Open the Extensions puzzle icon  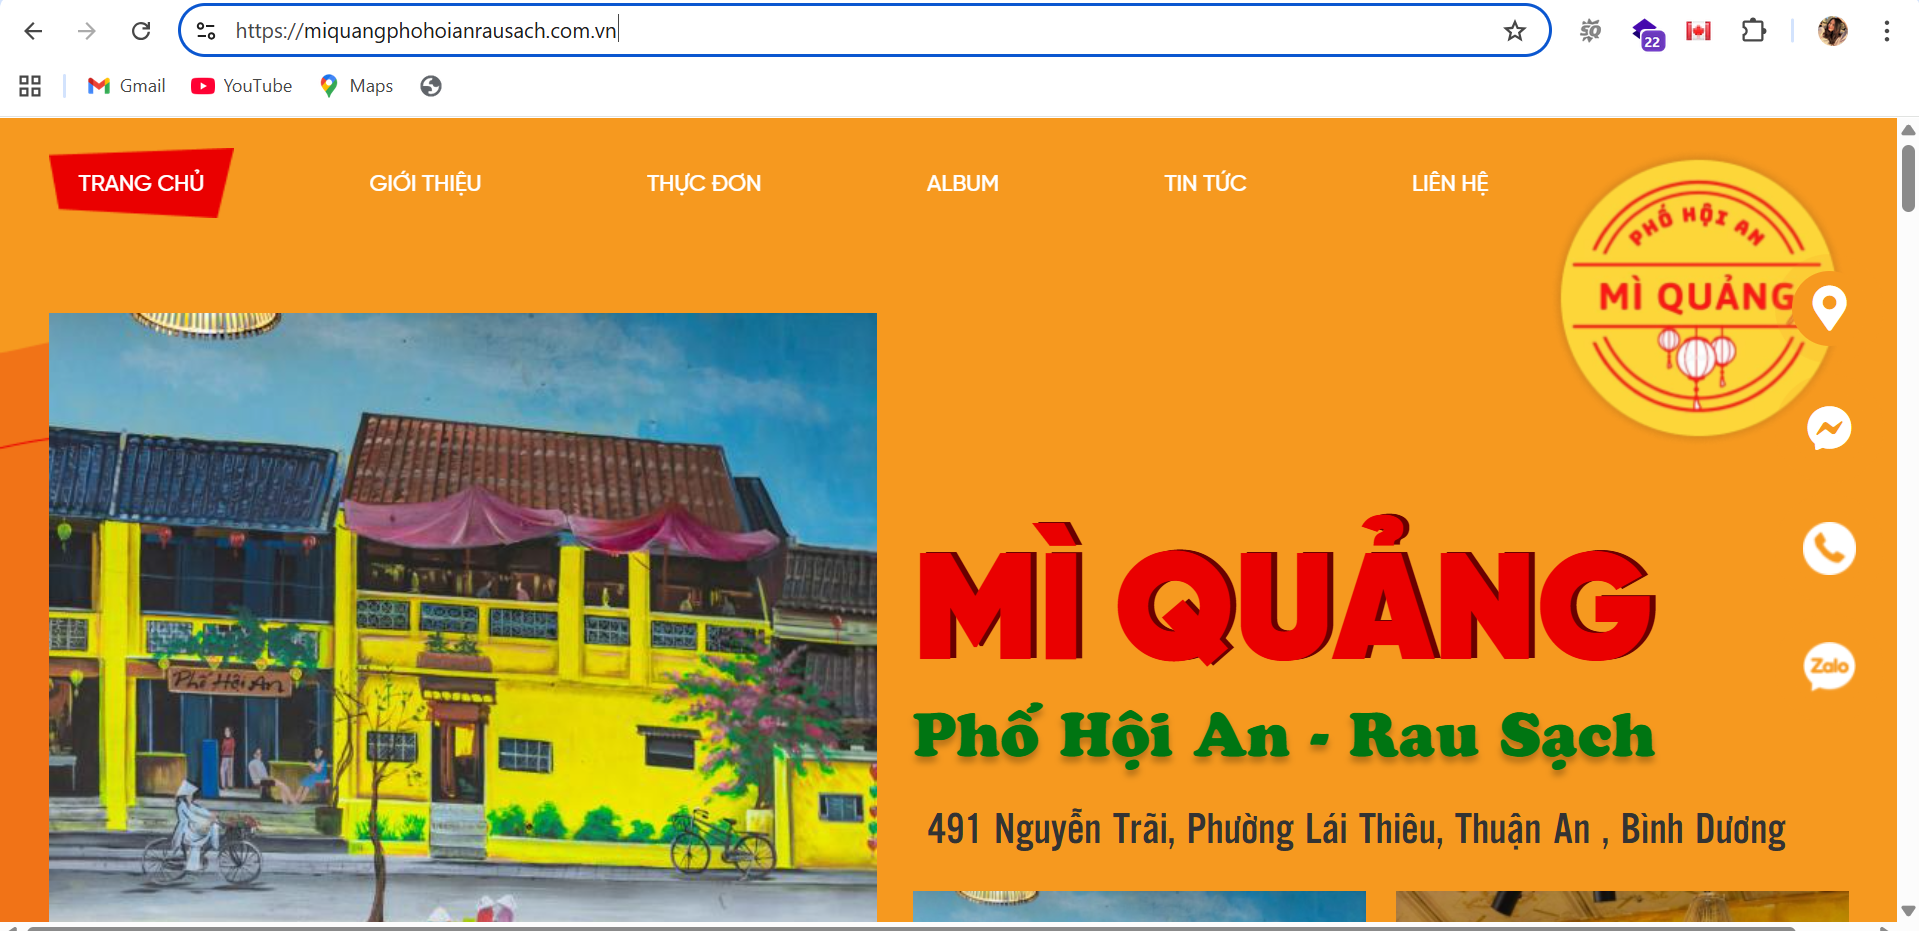(x=1753, y=31)
